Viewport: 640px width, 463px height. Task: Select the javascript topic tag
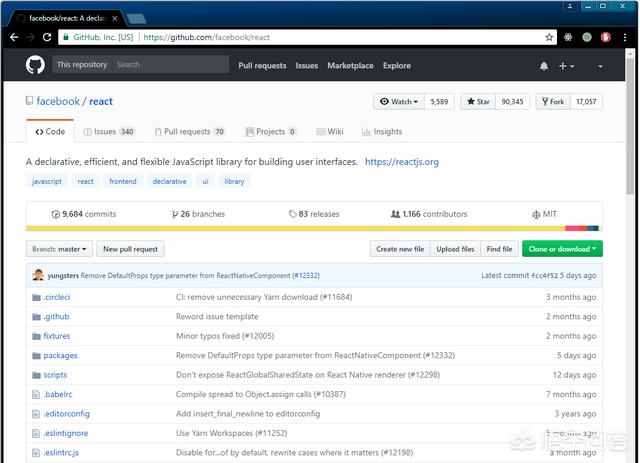click(x=47, y=181)
